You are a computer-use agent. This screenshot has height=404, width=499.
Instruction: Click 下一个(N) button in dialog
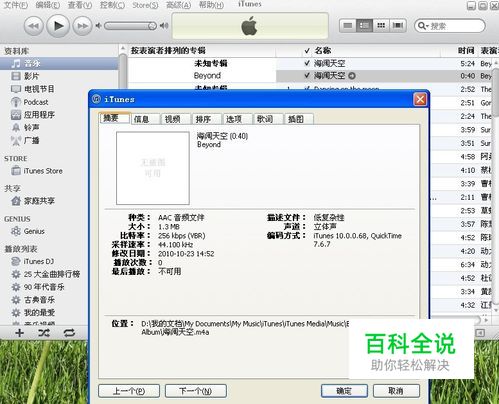196,391
